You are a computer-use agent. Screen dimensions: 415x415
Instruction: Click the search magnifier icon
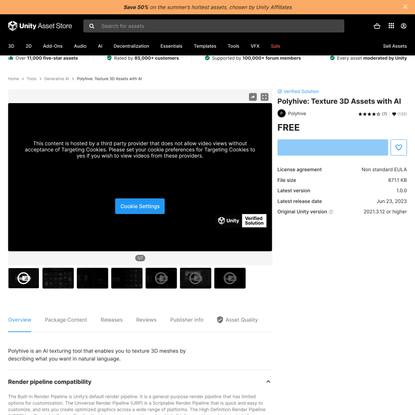tap(92, 26)
